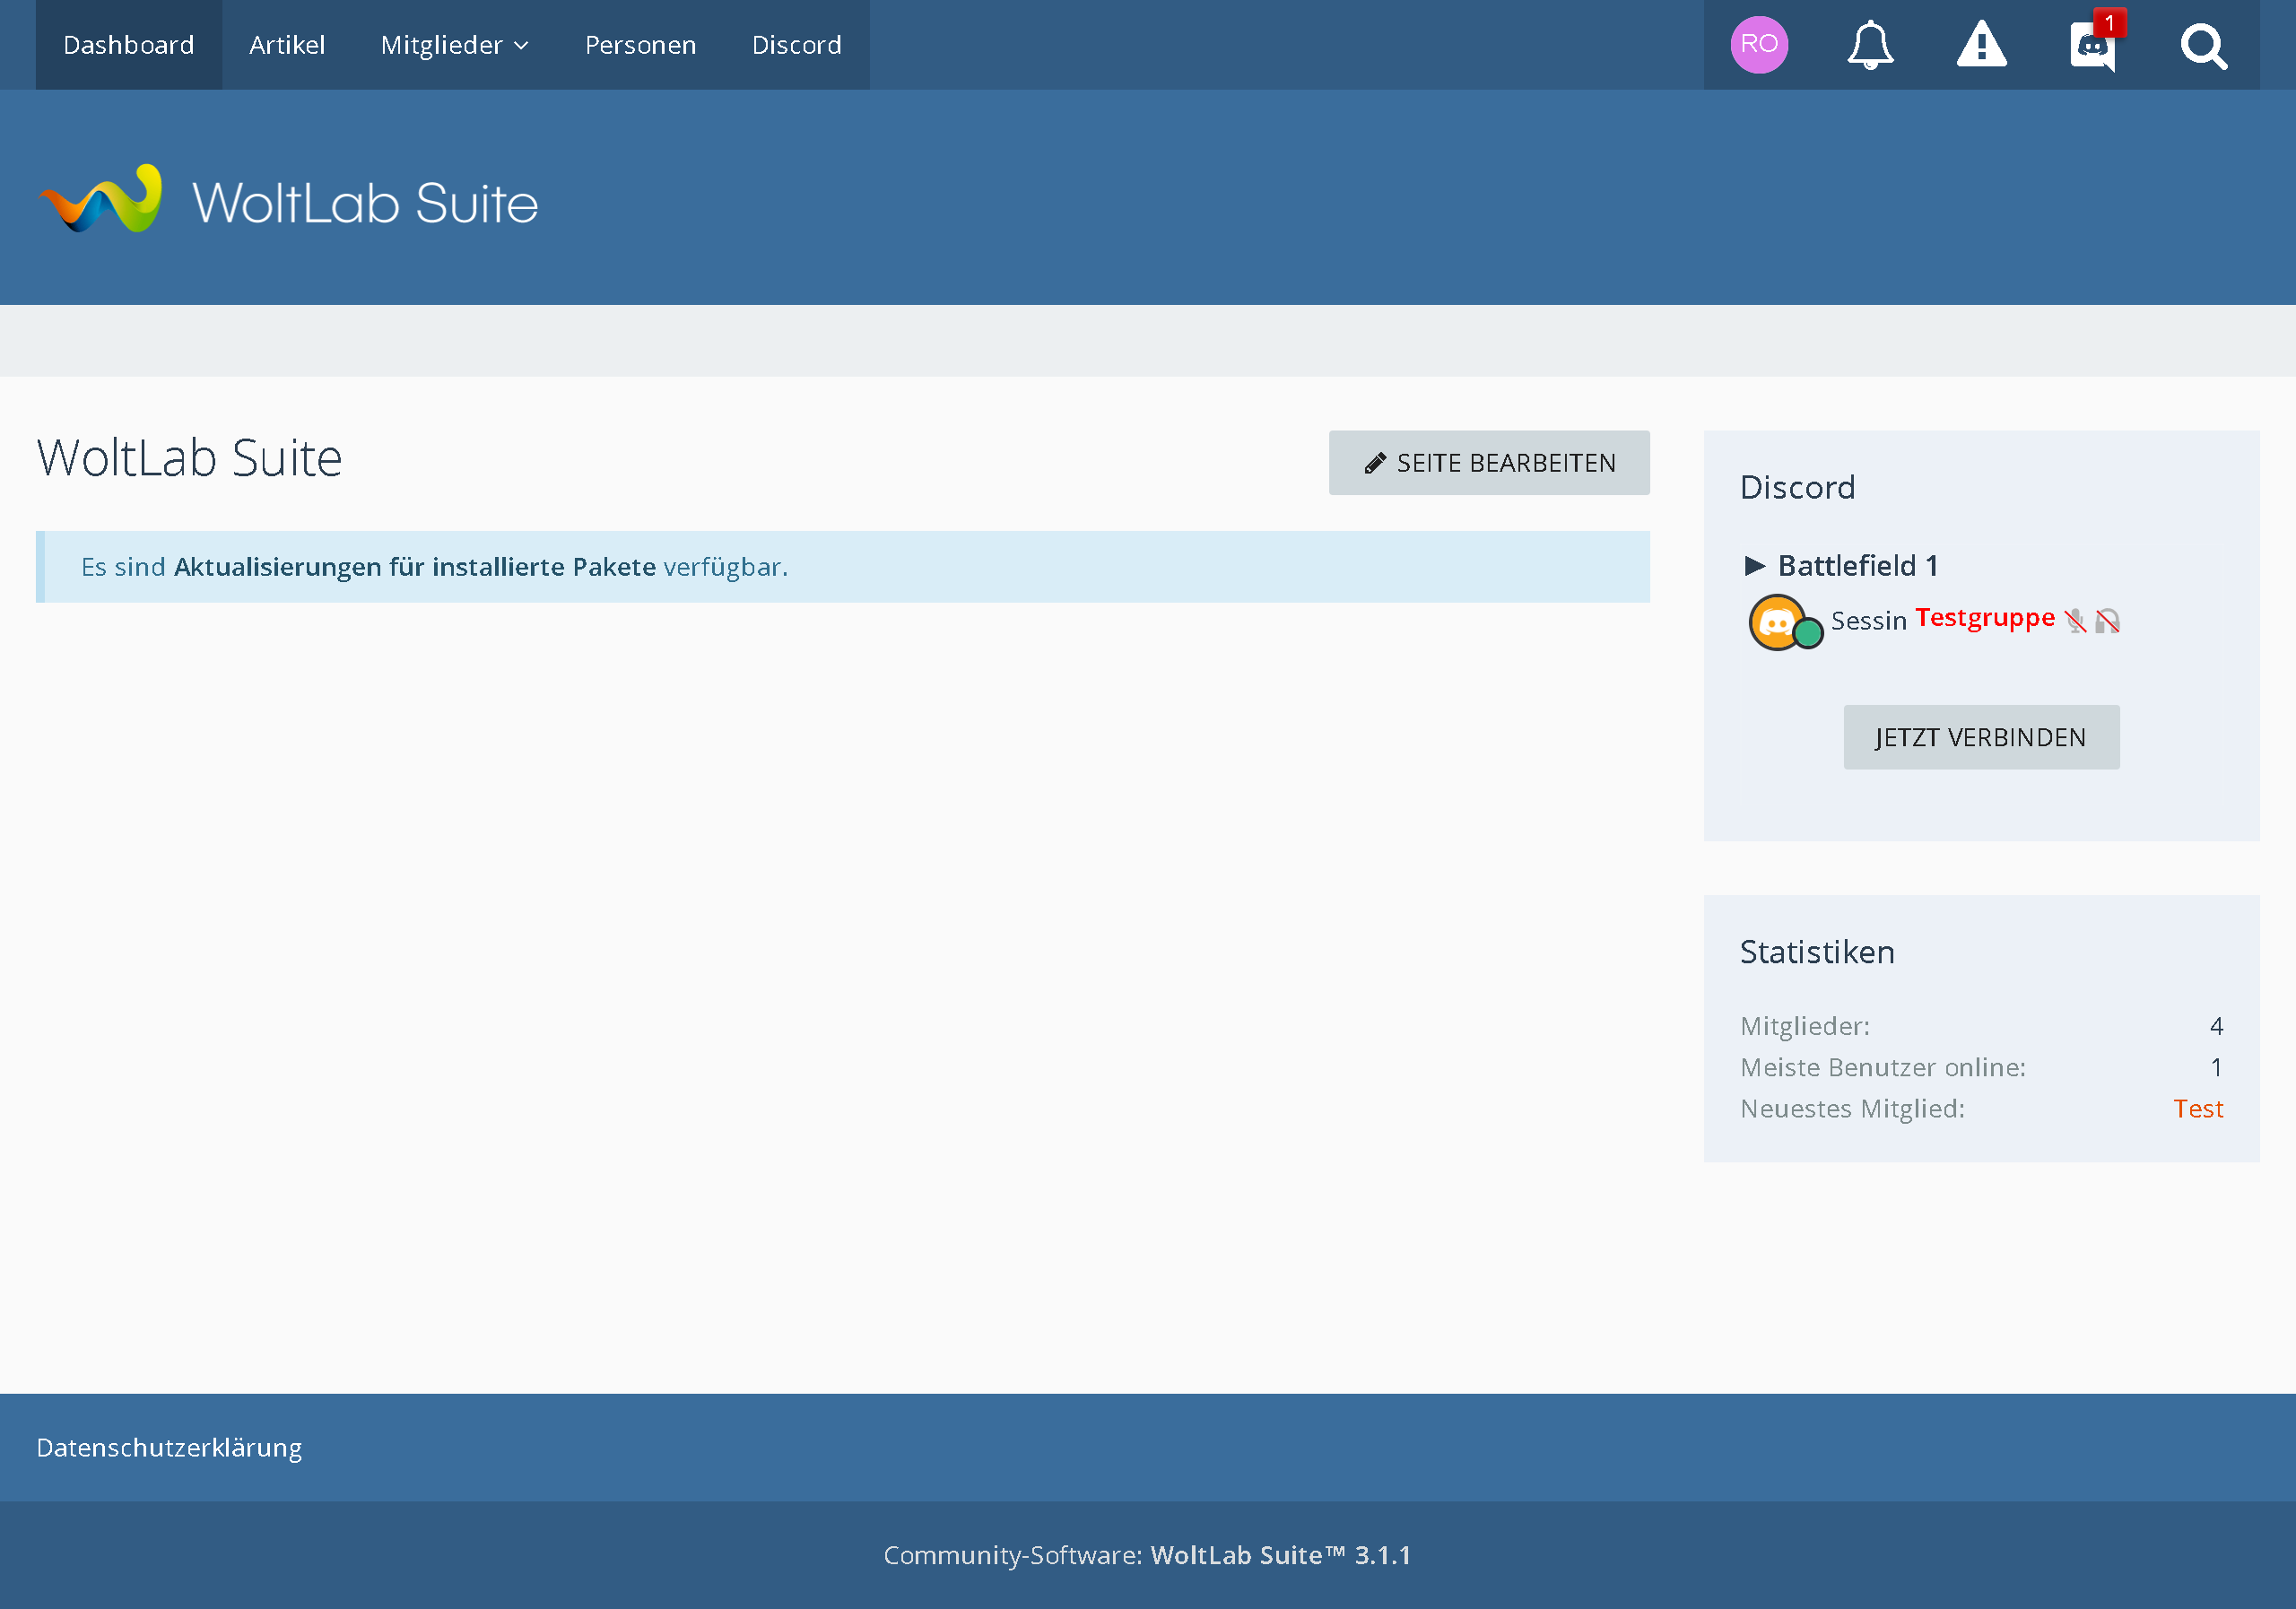Click the Battlefield 1 channel name
The width and height of the screenshot is (2296, 1609).
tap(1857, 566)
